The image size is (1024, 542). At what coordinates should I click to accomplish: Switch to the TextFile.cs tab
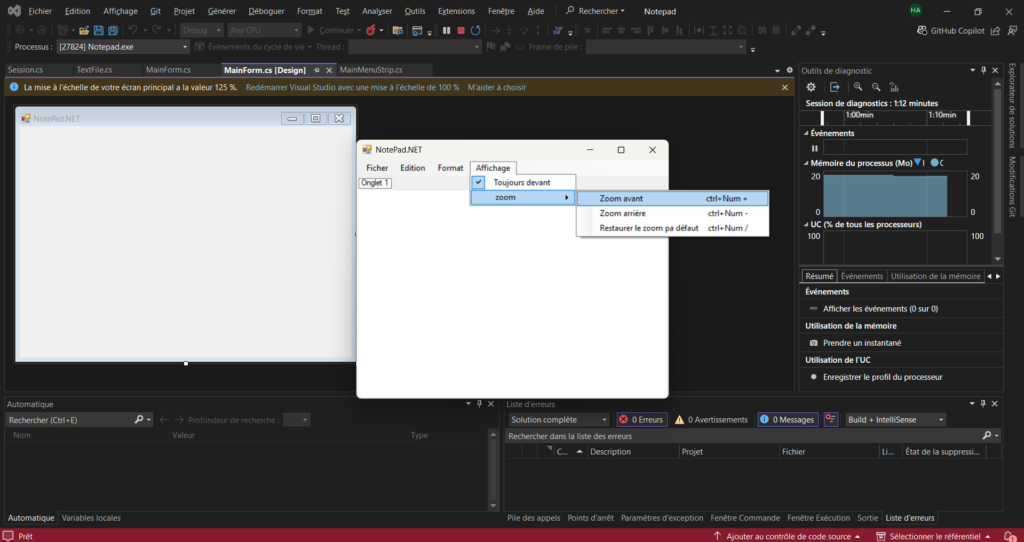[94, 70]
